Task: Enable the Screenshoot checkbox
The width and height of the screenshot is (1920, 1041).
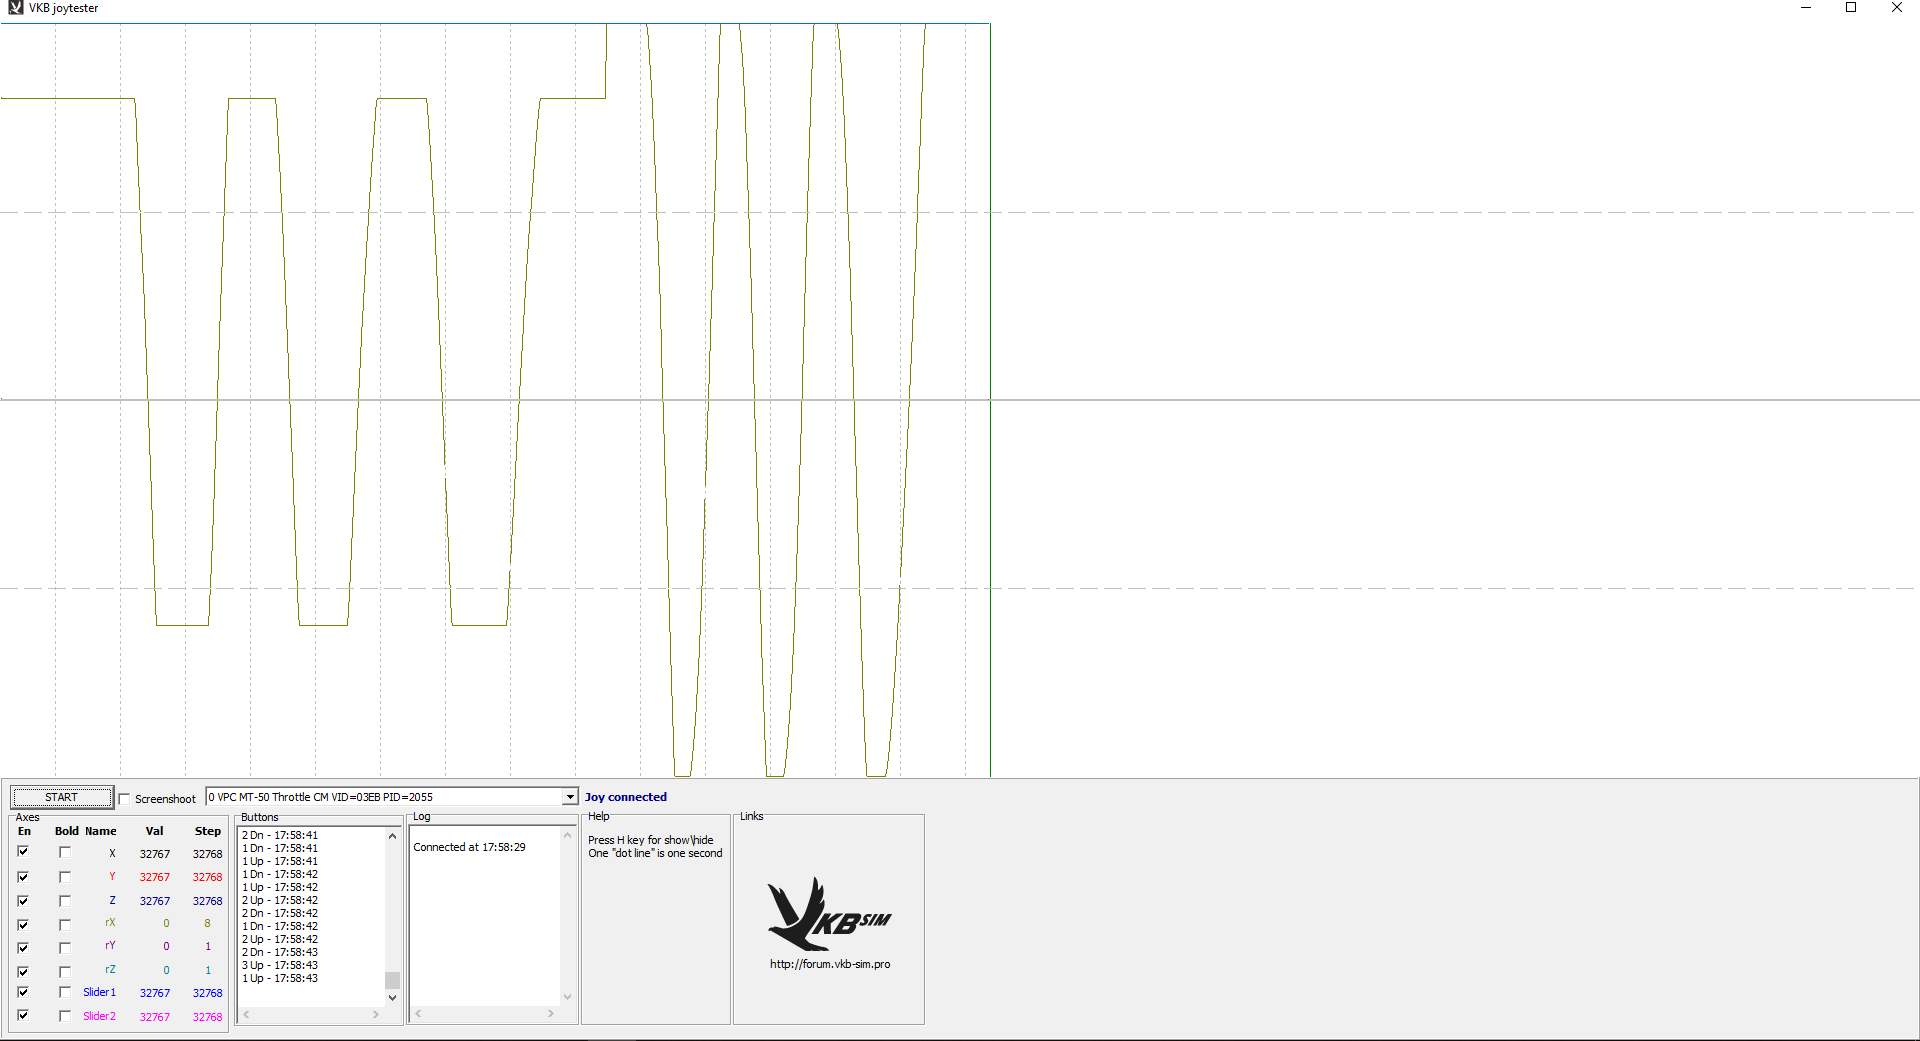Action: point(125,799)
